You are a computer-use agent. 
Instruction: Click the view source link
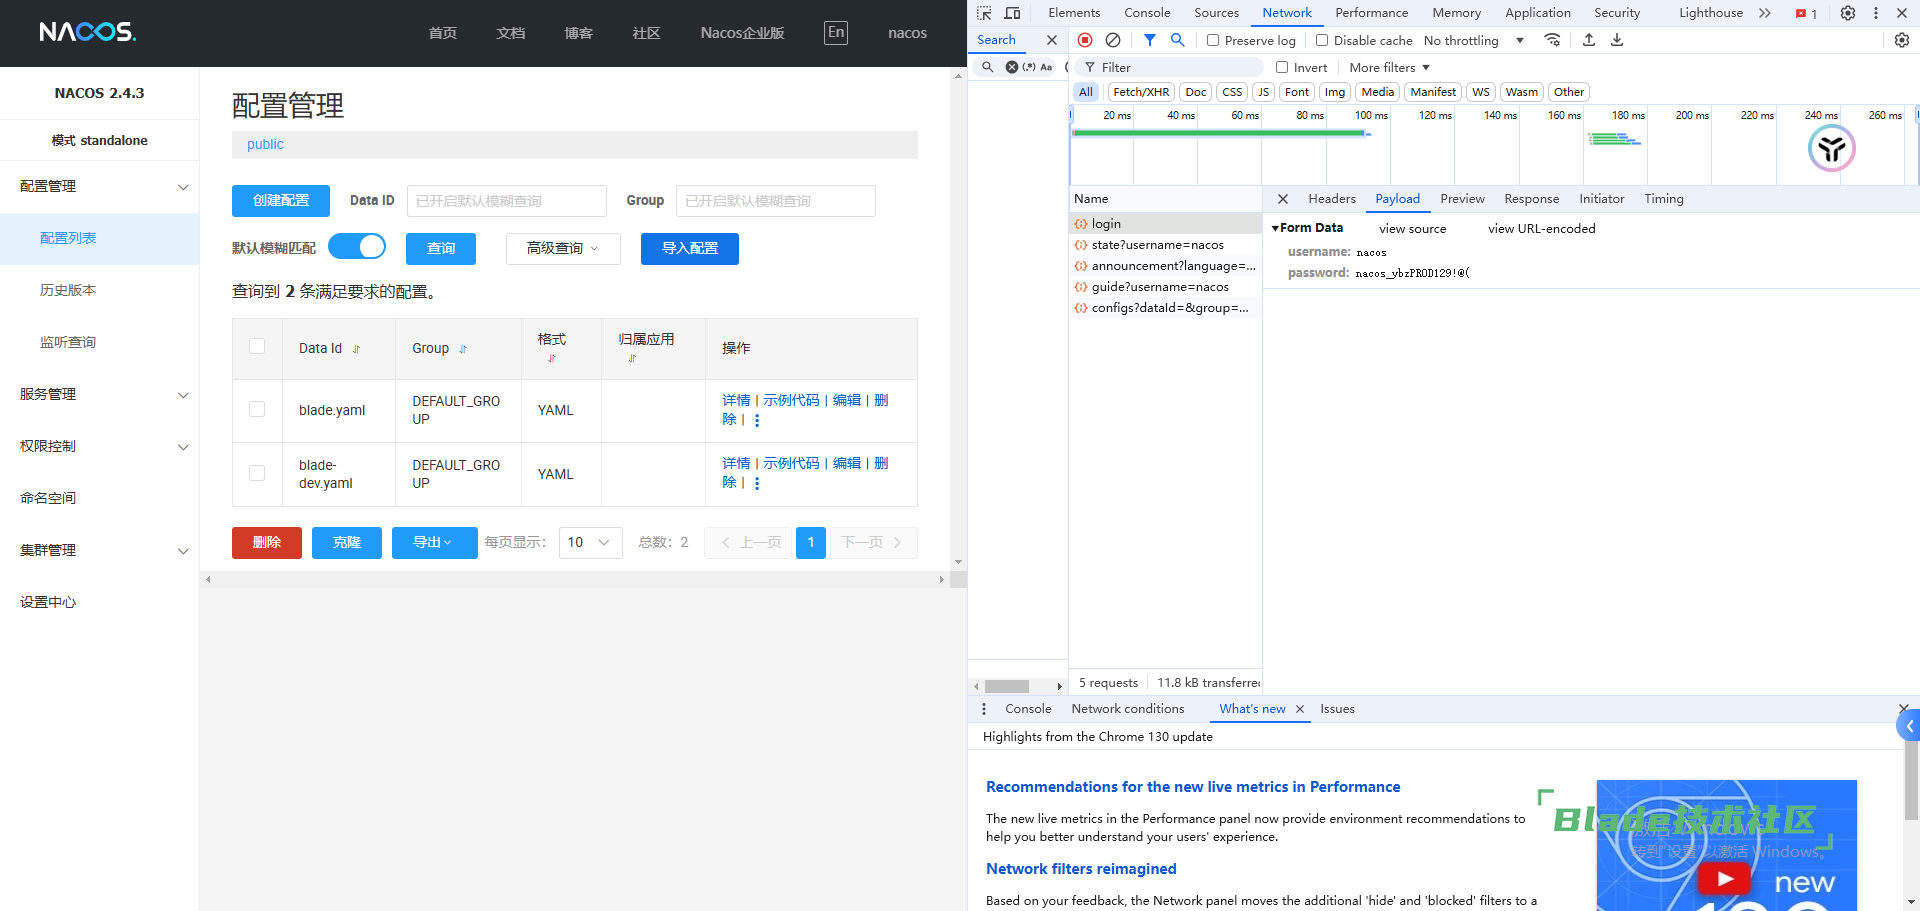[x=1412, y=229]
